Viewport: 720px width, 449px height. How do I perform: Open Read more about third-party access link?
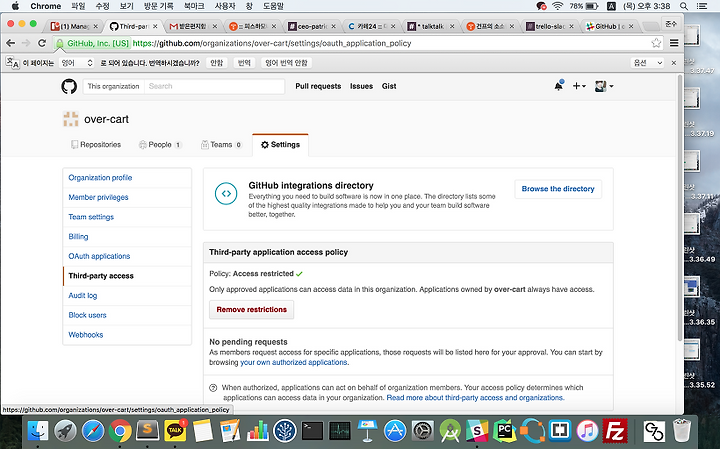475,398
